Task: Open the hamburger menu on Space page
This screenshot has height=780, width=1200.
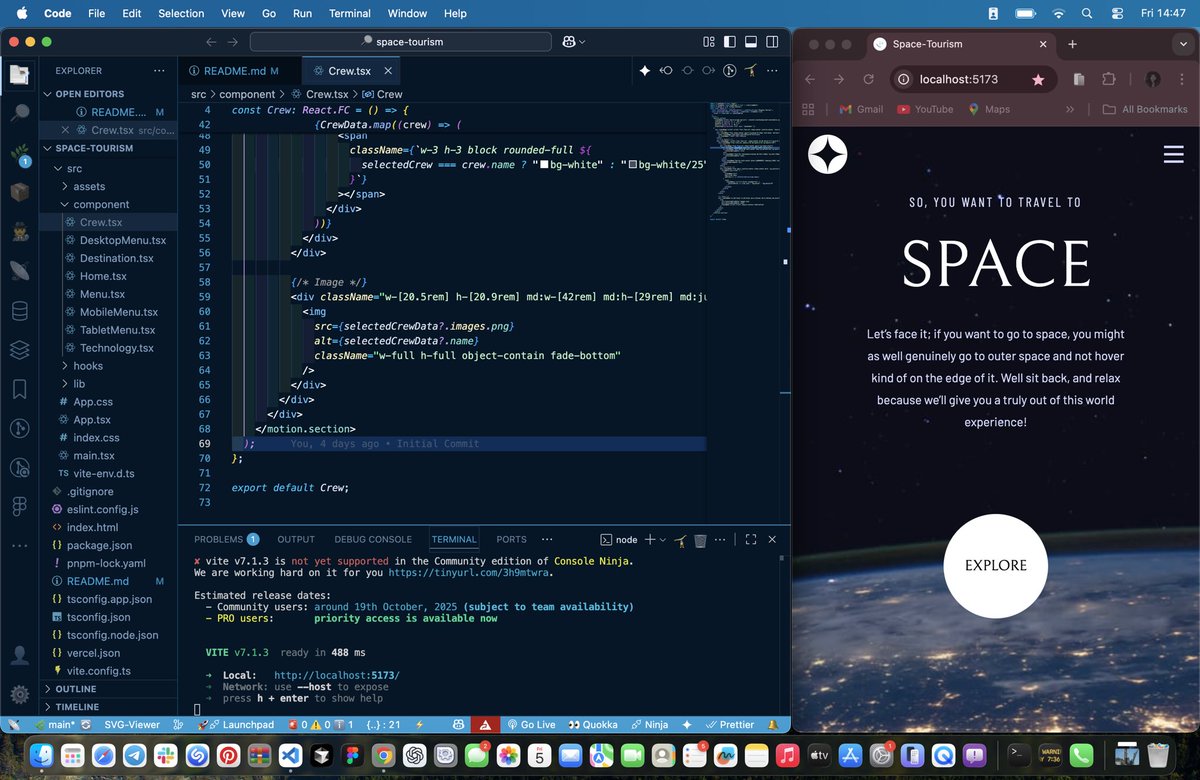Action: pos(1174,154)
